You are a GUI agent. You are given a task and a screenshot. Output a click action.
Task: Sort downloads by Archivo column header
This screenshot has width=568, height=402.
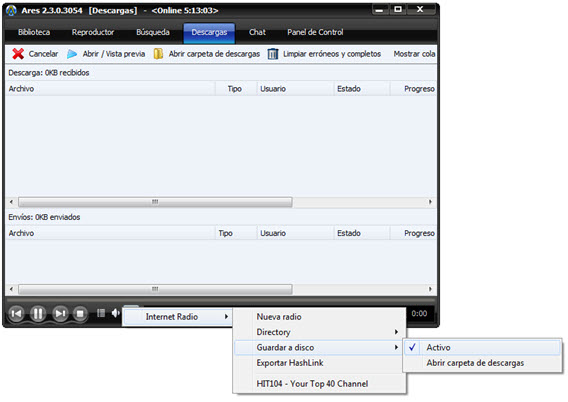point(110,89)
